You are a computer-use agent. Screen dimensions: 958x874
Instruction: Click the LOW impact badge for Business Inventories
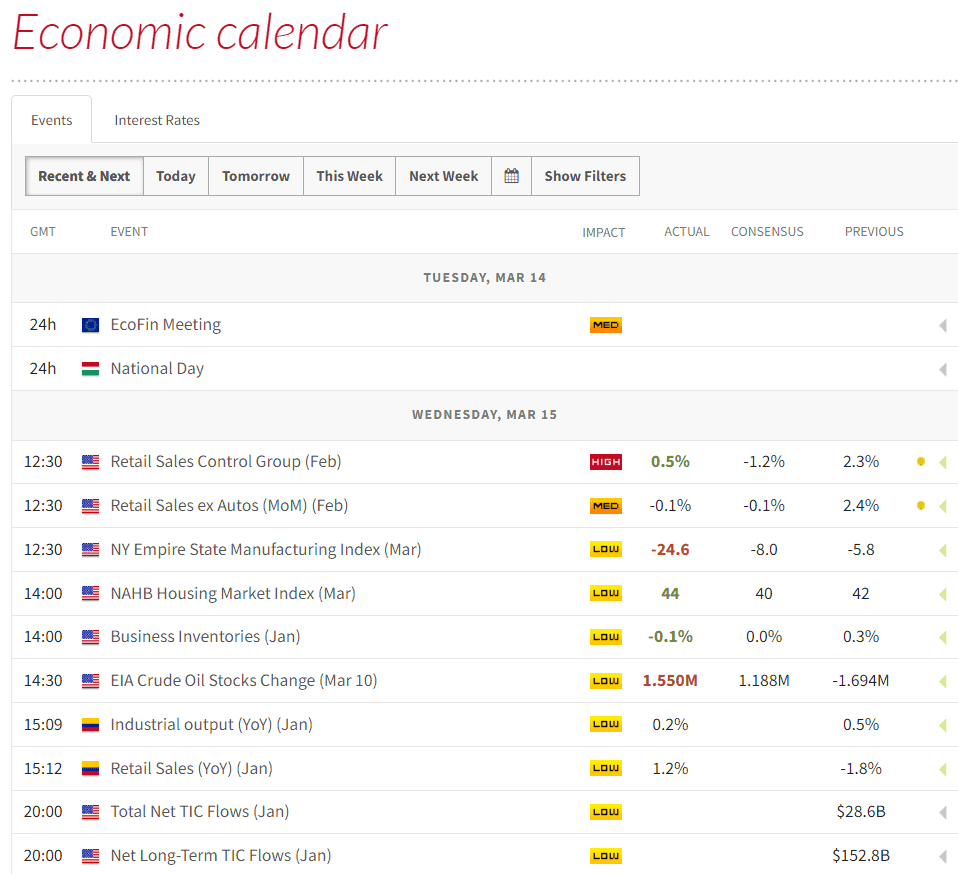point(606,637)
